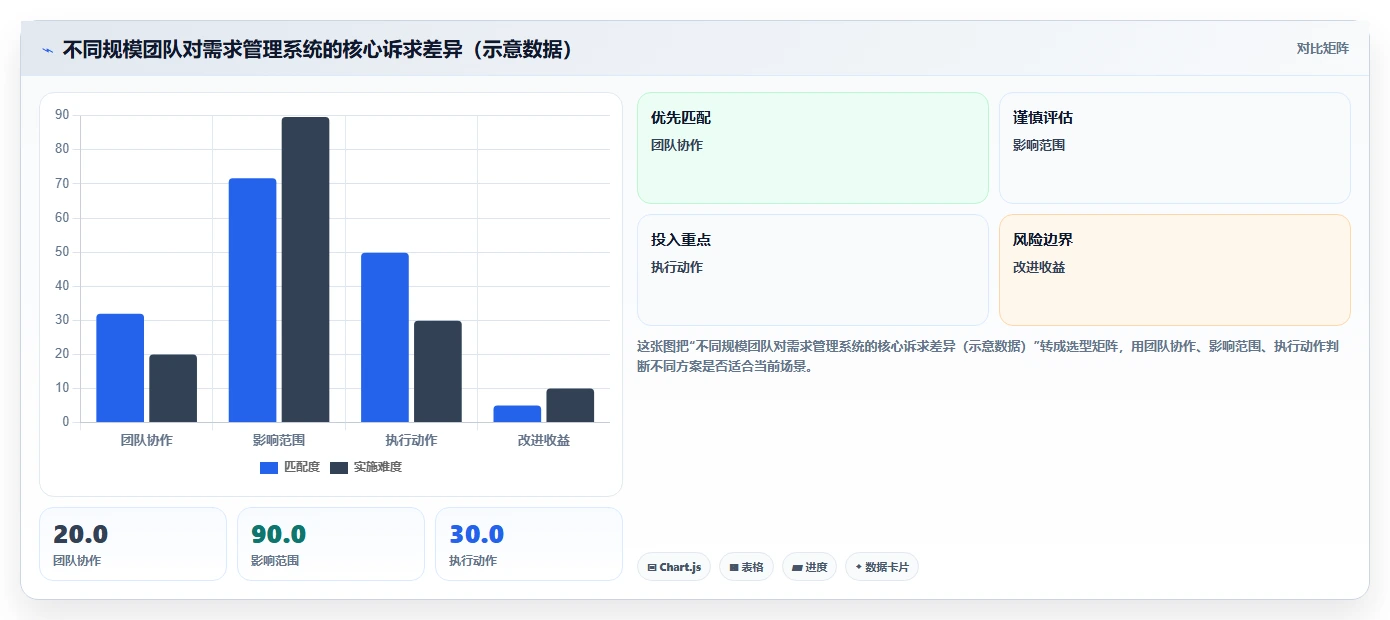This screenshot has height=620, width=1390.
Task: Click the 表格 tag
Action: tap(746, 567)
